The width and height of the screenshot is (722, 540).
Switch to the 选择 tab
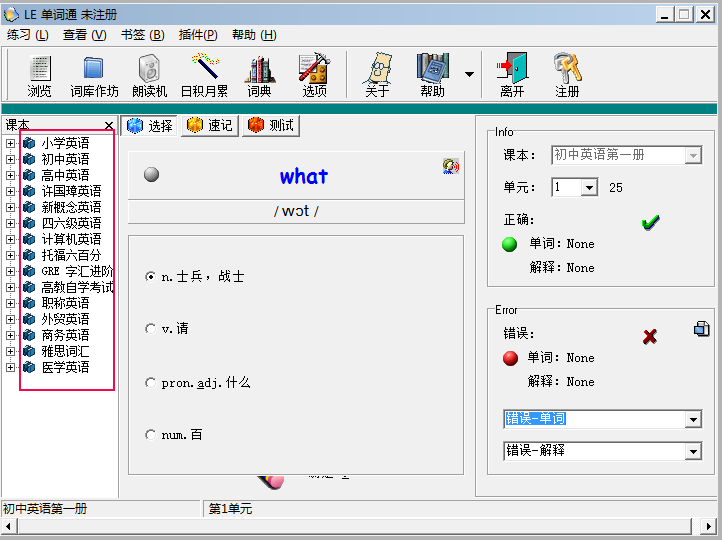tap(150, 125)
